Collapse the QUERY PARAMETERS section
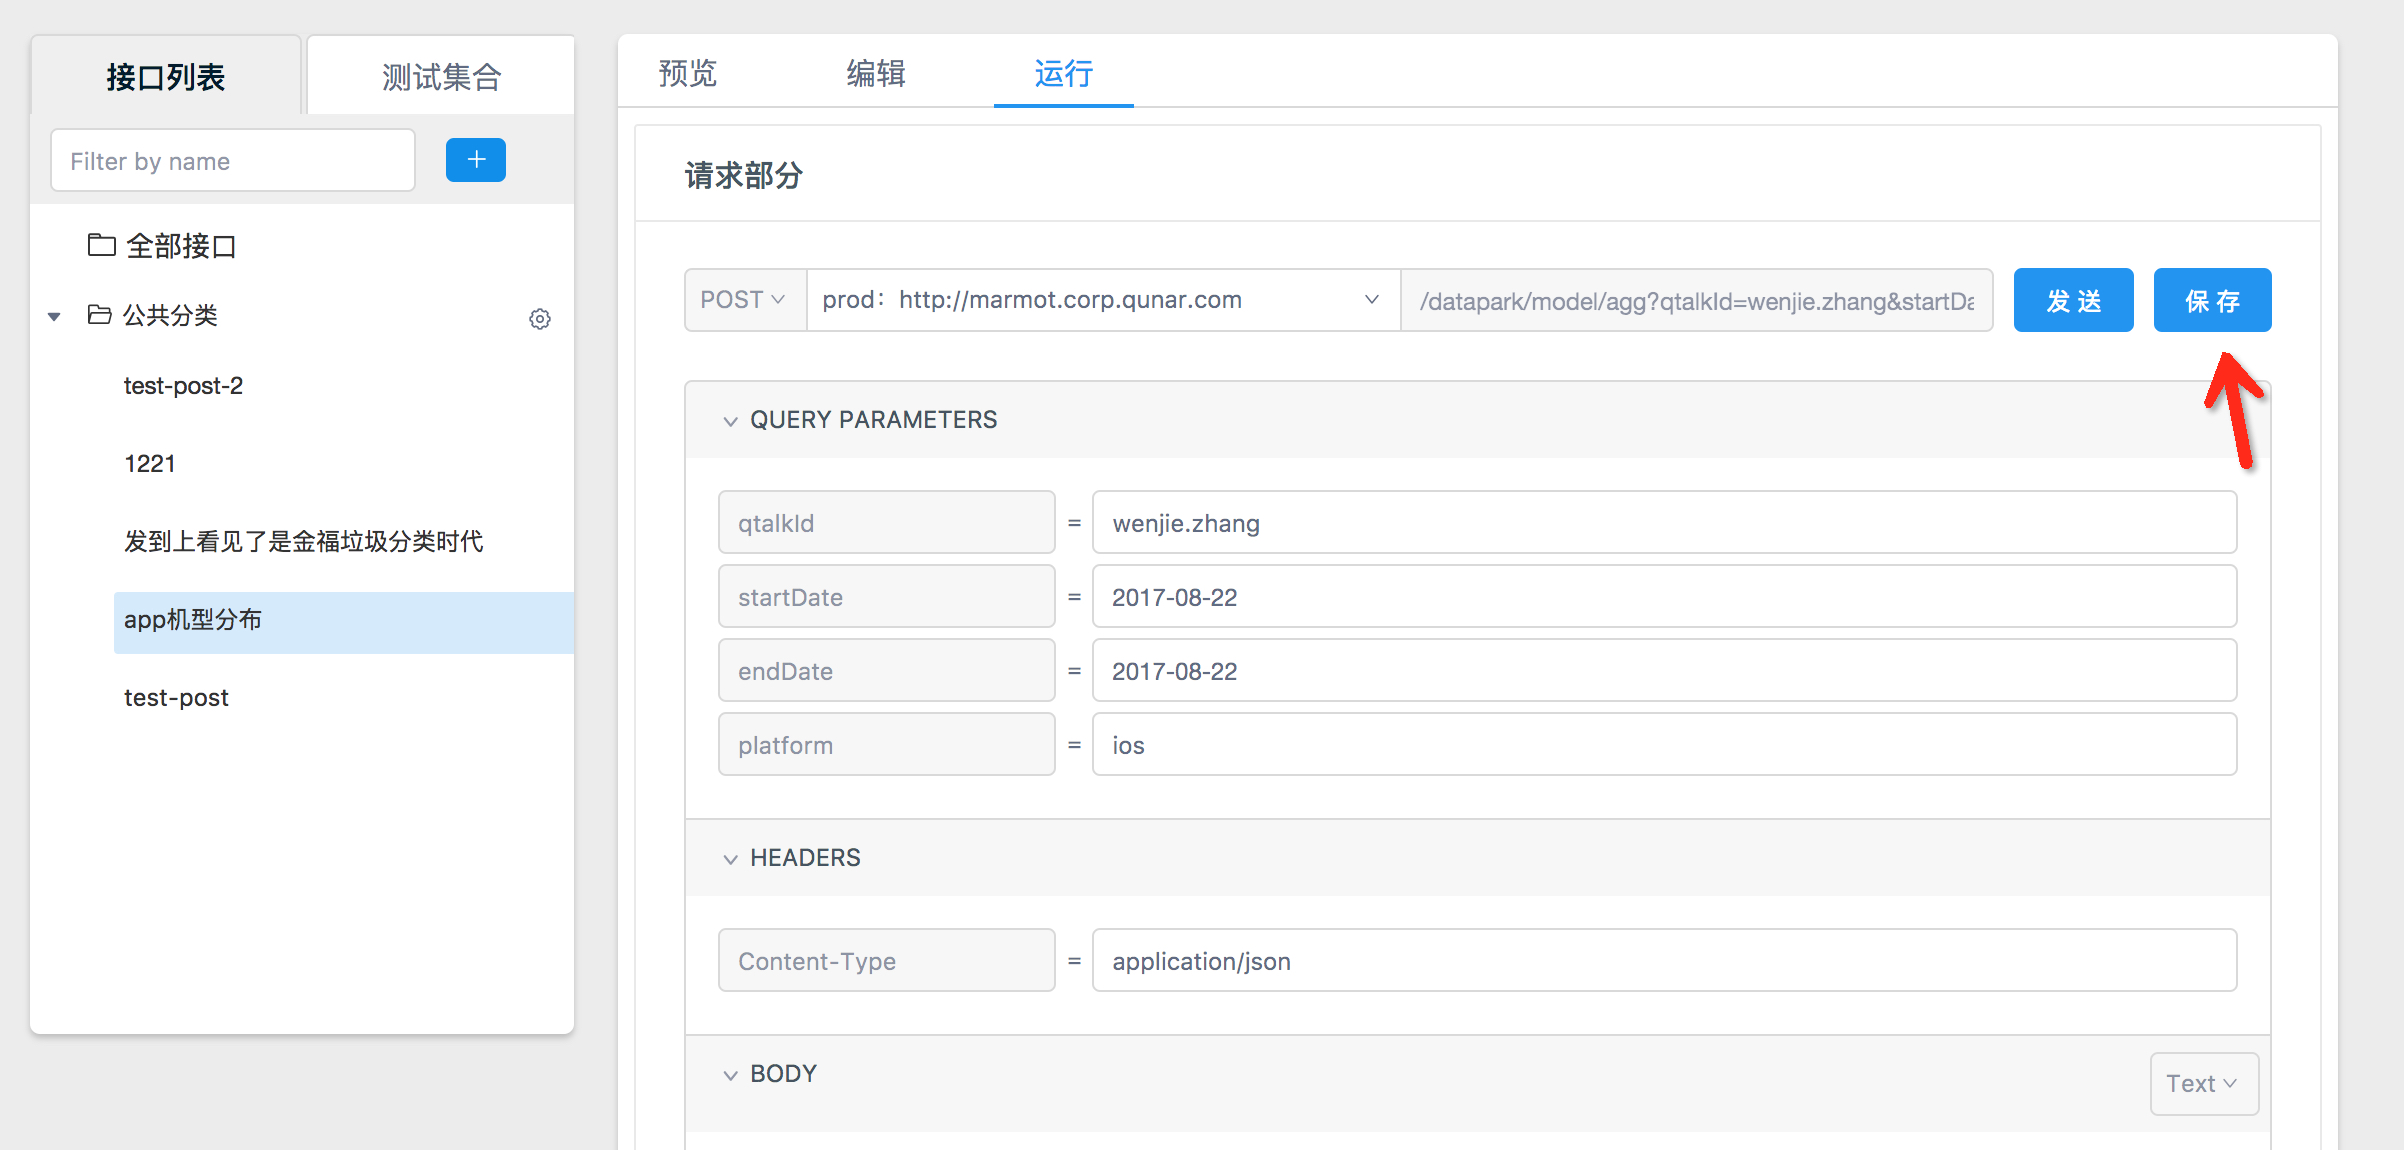2404x1150 pixels. (x=731, y=421)
